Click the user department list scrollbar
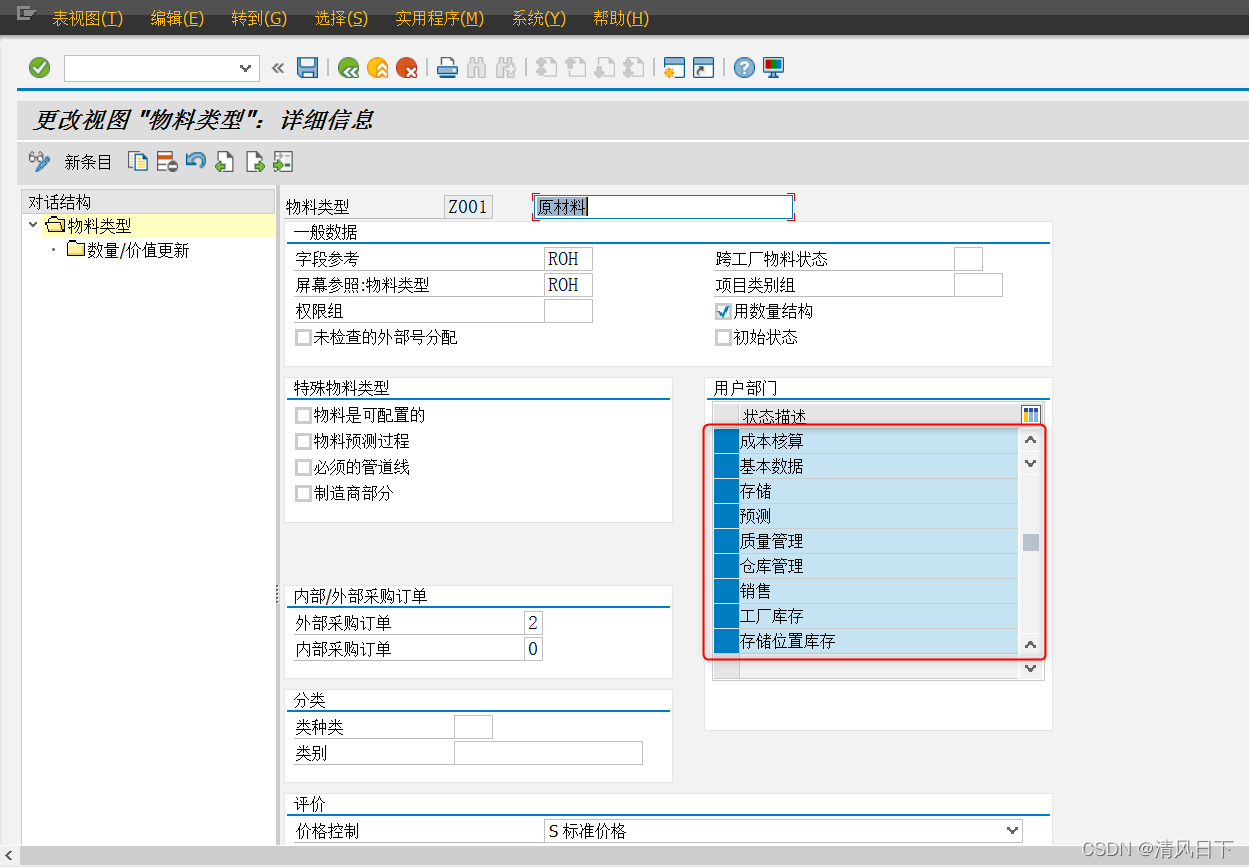Screen dimensions: 1249x868 click(x=1030, y=540)
